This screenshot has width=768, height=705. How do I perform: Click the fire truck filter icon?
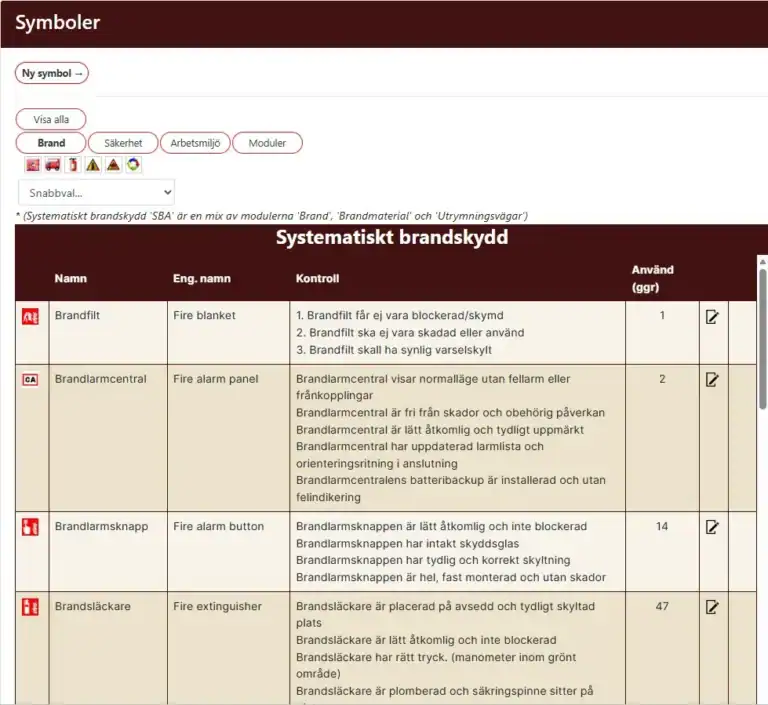tap(53, 165)
